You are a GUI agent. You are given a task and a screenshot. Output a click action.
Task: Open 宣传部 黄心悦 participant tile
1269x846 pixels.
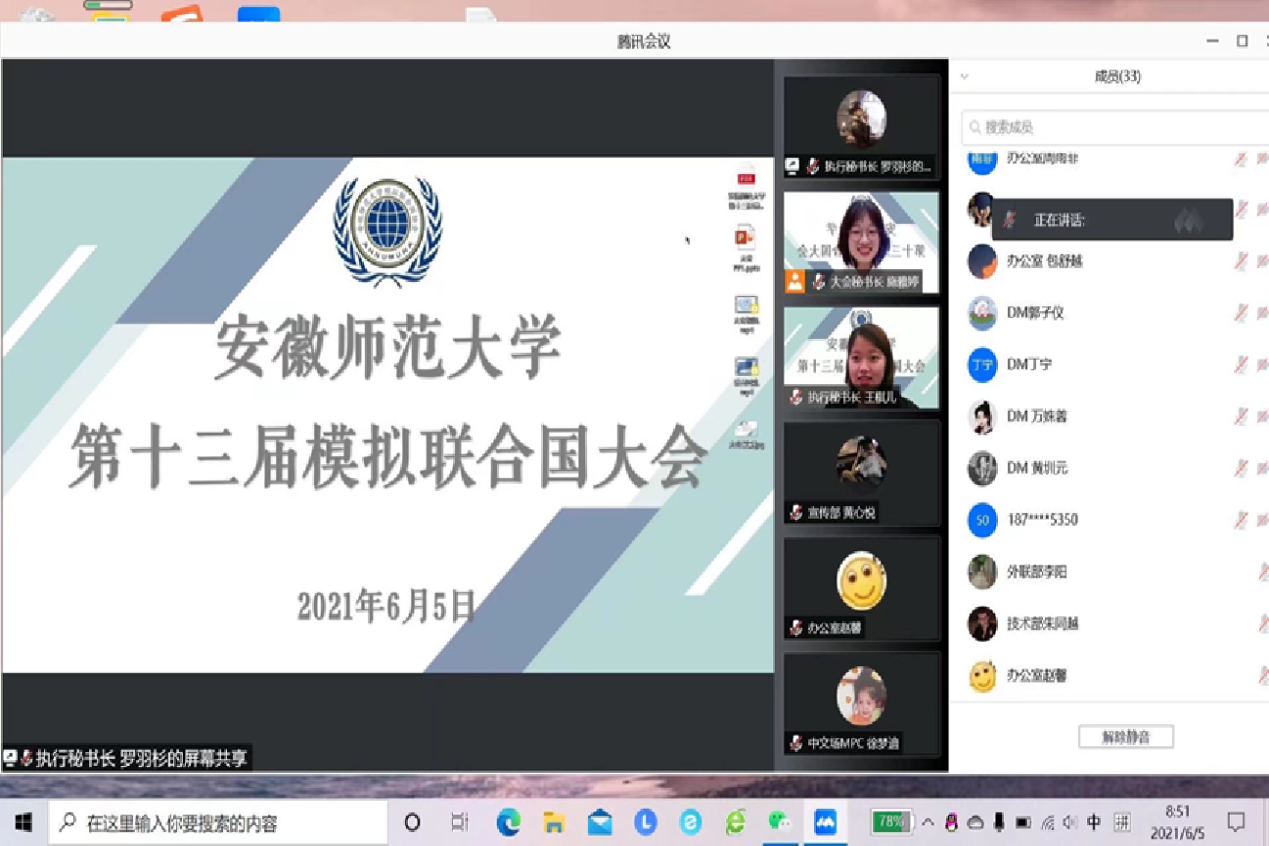(x=861, y=474)
